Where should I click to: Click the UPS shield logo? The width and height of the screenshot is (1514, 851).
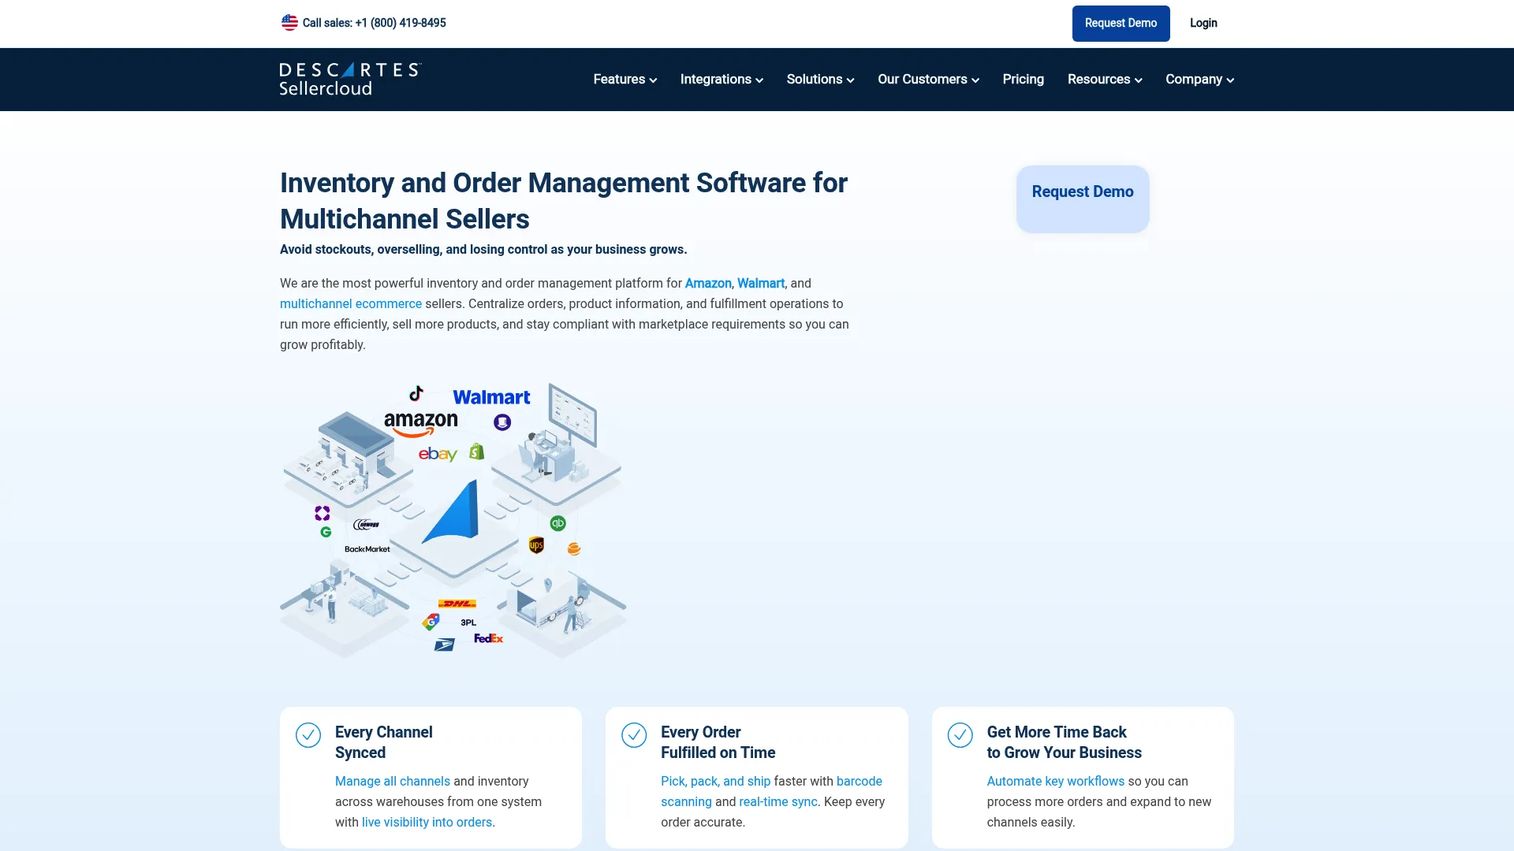[x=536, y=545]
